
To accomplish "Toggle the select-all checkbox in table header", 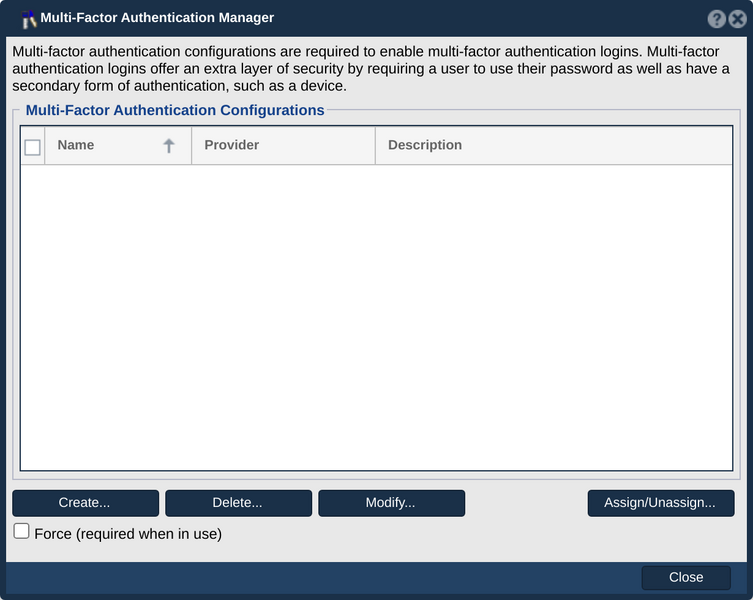I will [32, 147].
